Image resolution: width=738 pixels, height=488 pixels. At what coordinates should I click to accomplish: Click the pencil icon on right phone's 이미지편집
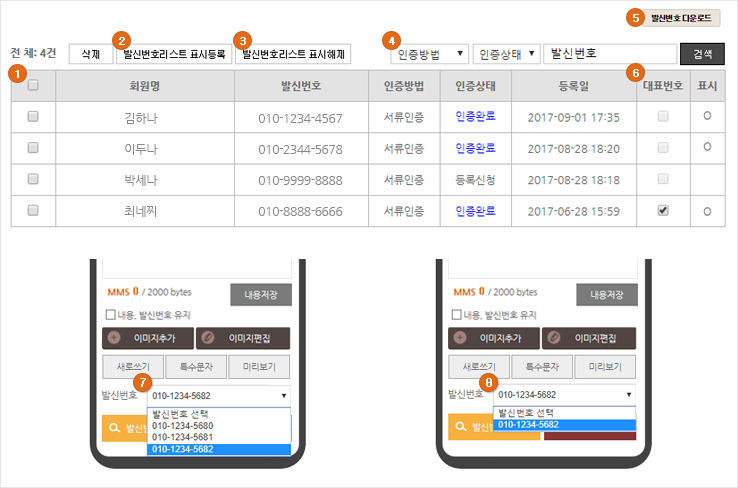tap(553, 338)
